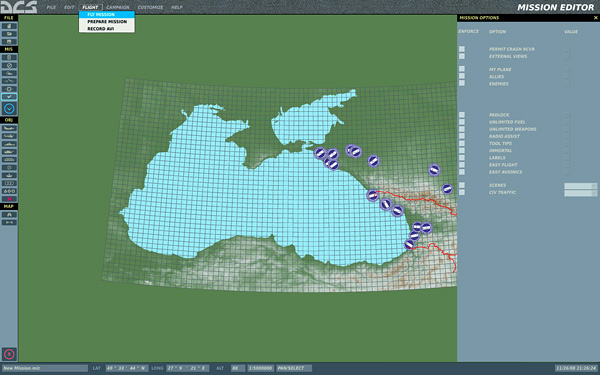The height and width of the screenshot is (375, 600).
Task: Enforce the External Views option
Action: (x=462, y=56)
